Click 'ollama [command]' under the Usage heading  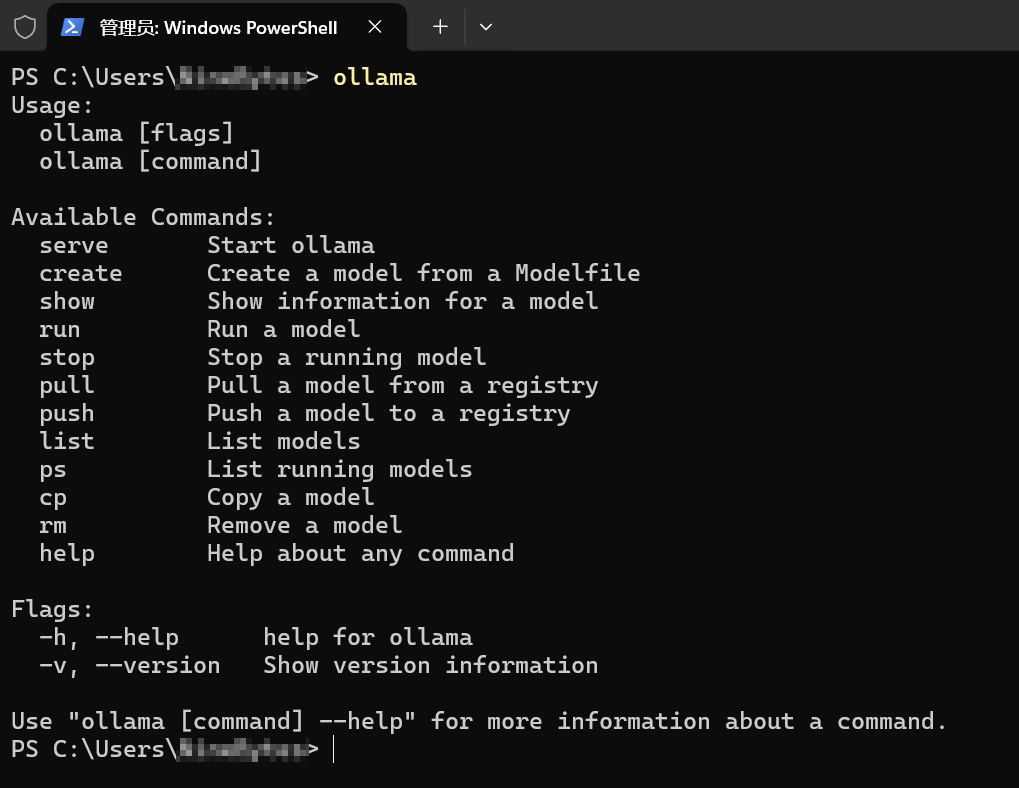tap(150, 161)
